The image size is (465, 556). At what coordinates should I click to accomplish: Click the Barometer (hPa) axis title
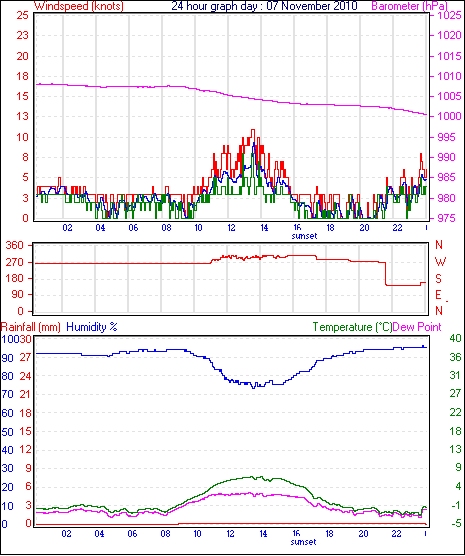[409, 6]
